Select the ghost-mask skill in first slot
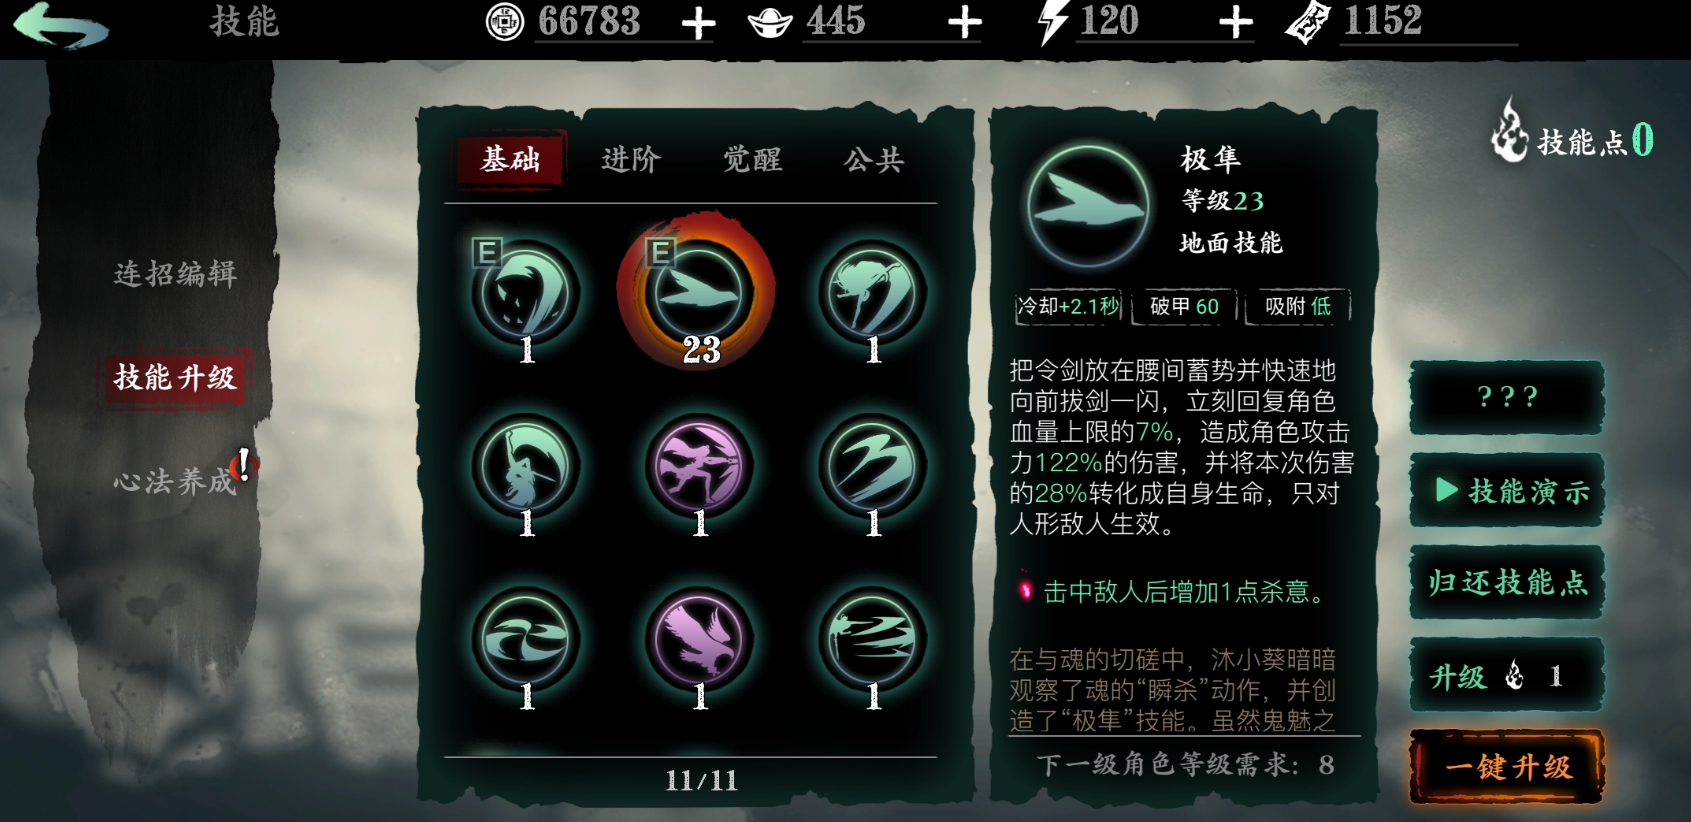The image size is (1691, 822). point(527,293)
